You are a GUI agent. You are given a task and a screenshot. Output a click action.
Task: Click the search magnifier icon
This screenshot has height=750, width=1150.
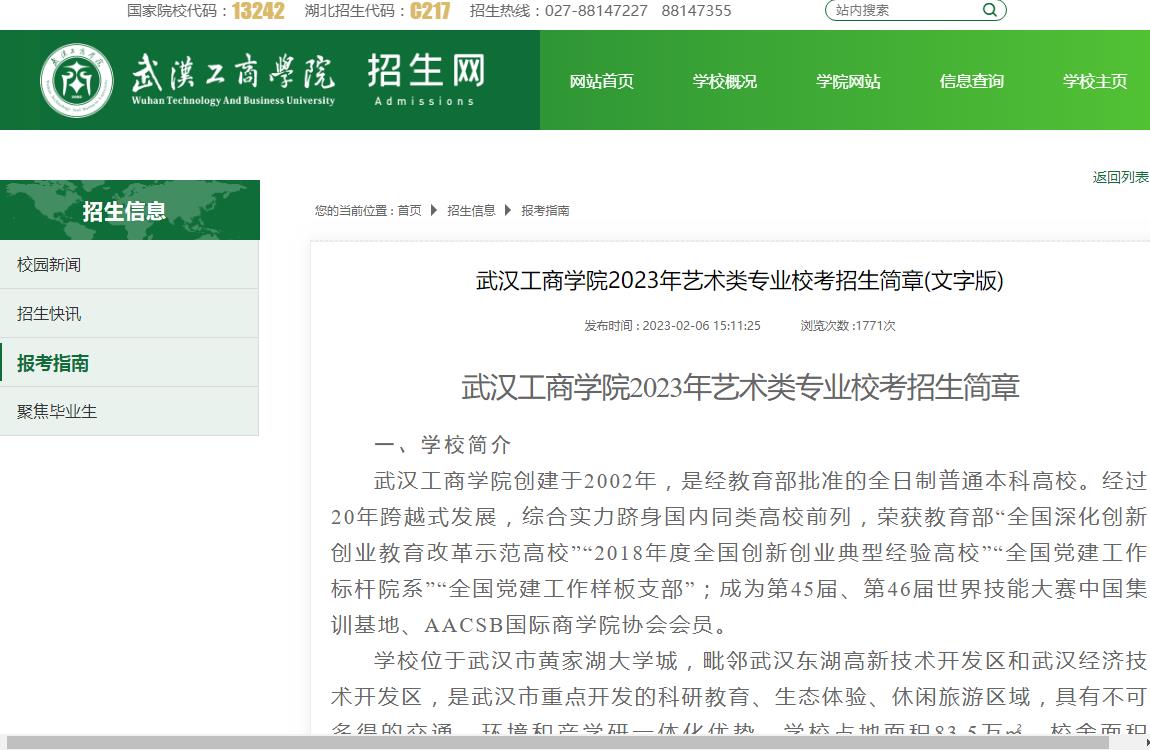click(989, 10)
